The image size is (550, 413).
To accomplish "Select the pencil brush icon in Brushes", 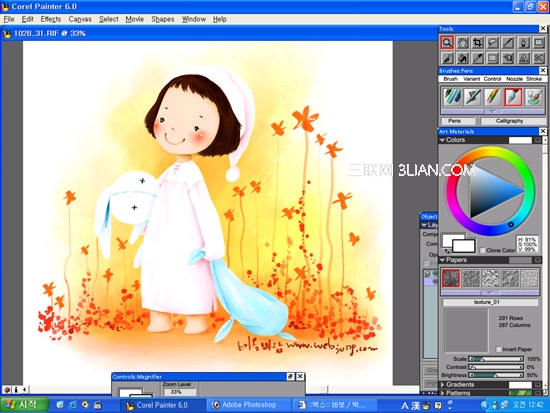I will 493,97.
